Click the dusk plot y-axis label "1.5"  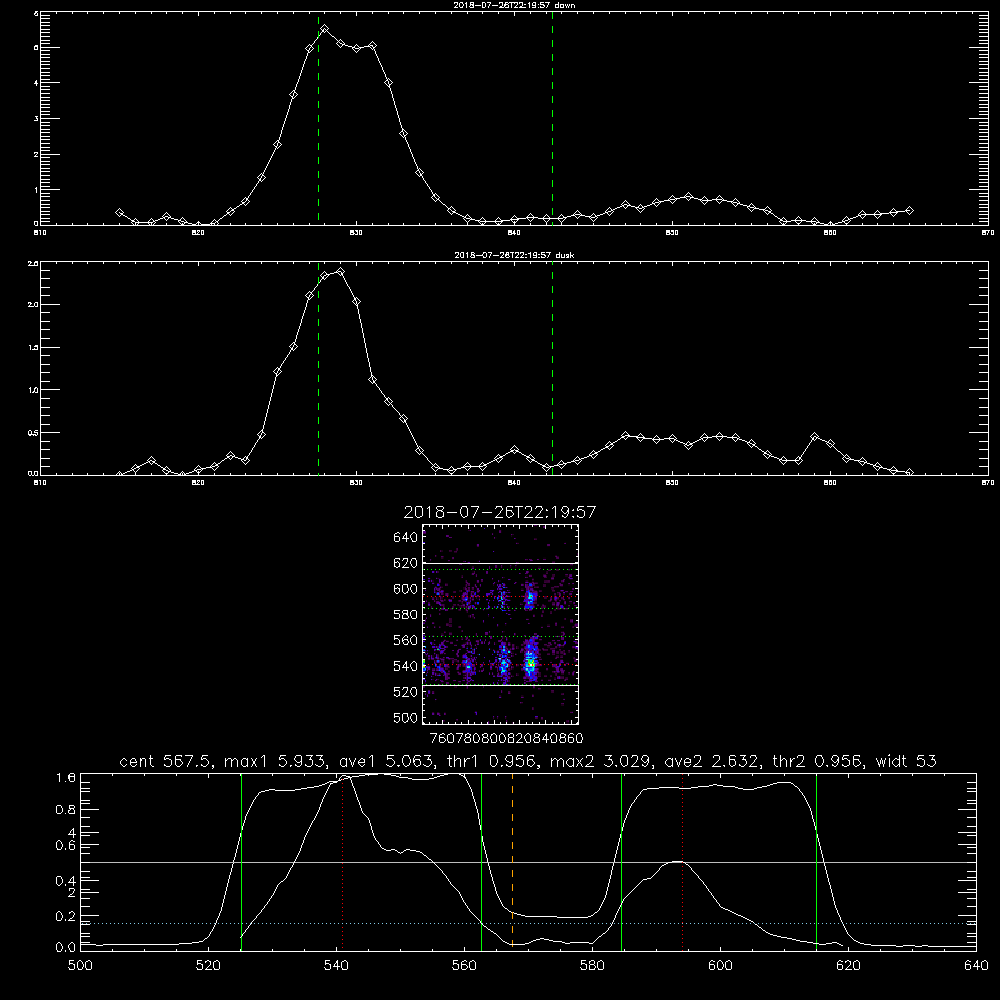(33, 348)
